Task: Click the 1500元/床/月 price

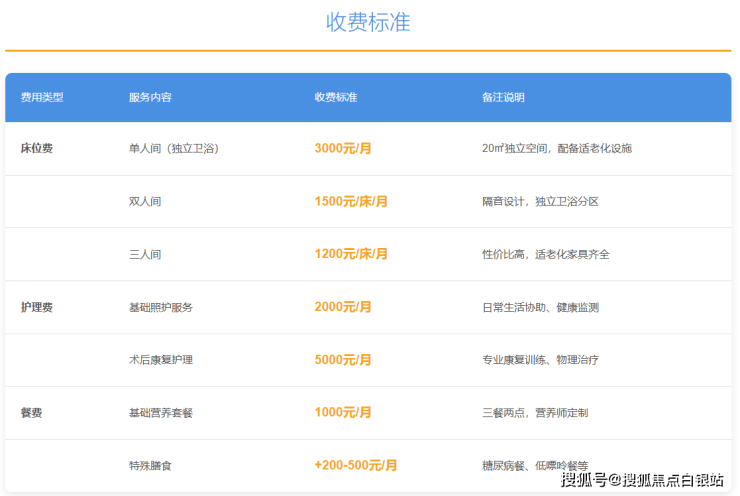Action: click(351, 201)
